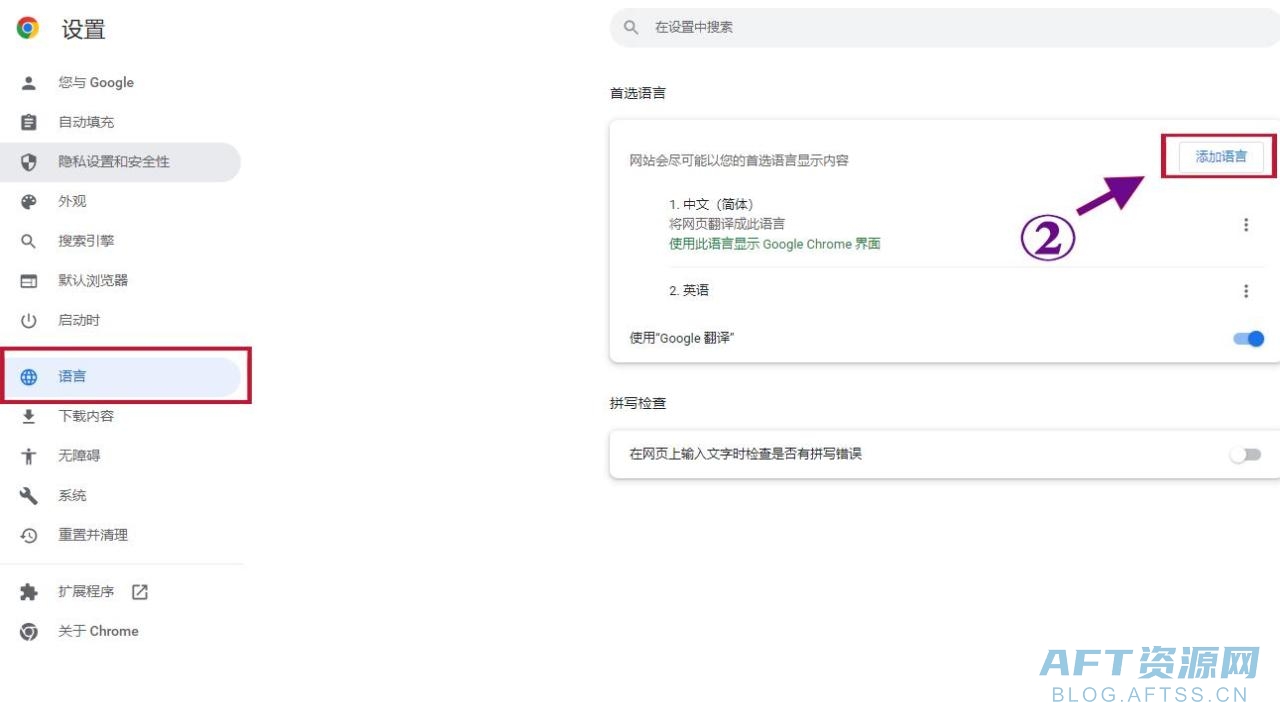Open 默认浏览器 settings
The height and width of the screenshot is (715, 1280).
click(120, 281)
